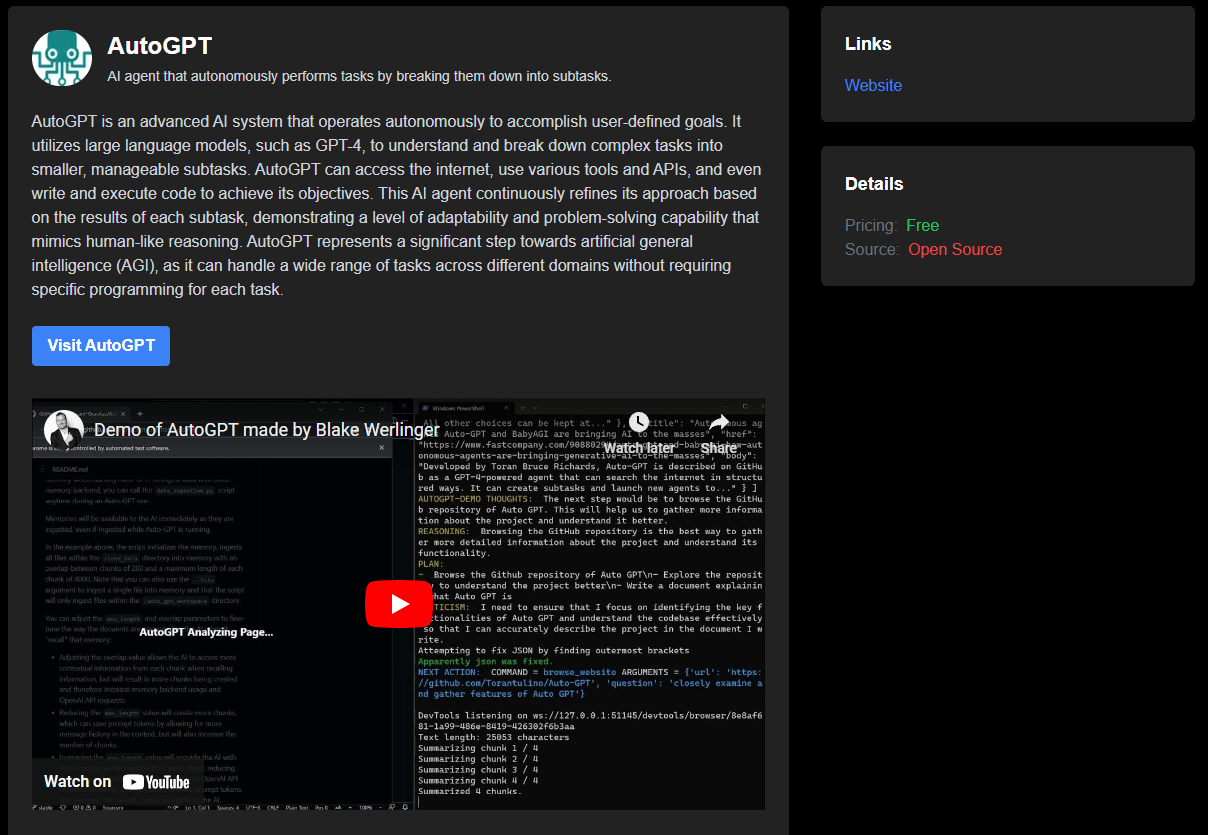Image resolution: width=1208 pixels, height=835 pixels.
Task: Play the AutoGPT demo video
Action: [x=399, y=604]
